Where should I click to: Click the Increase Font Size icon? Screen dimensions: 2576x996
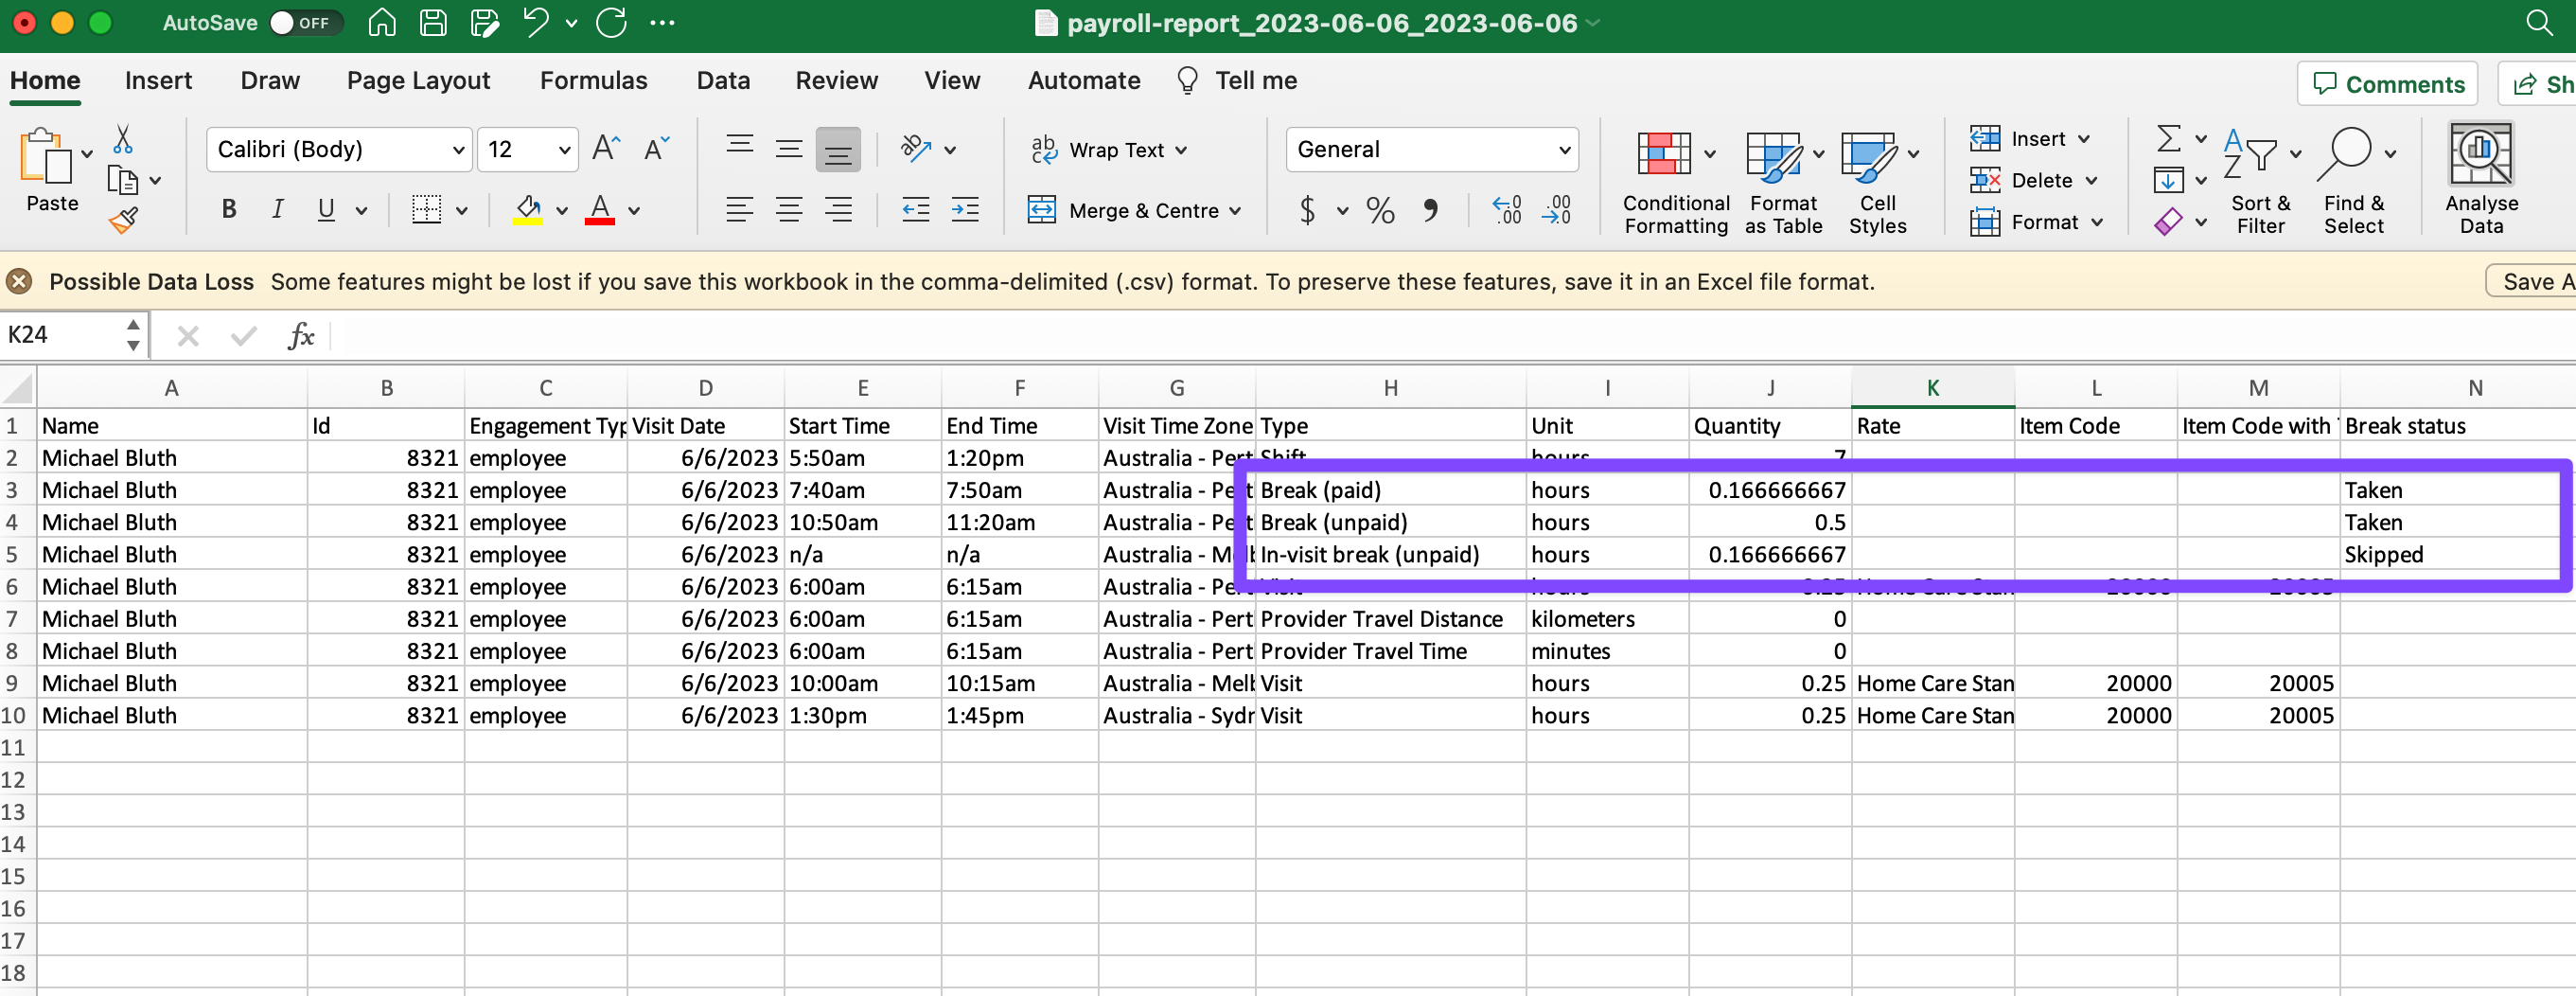pos(606,149)
